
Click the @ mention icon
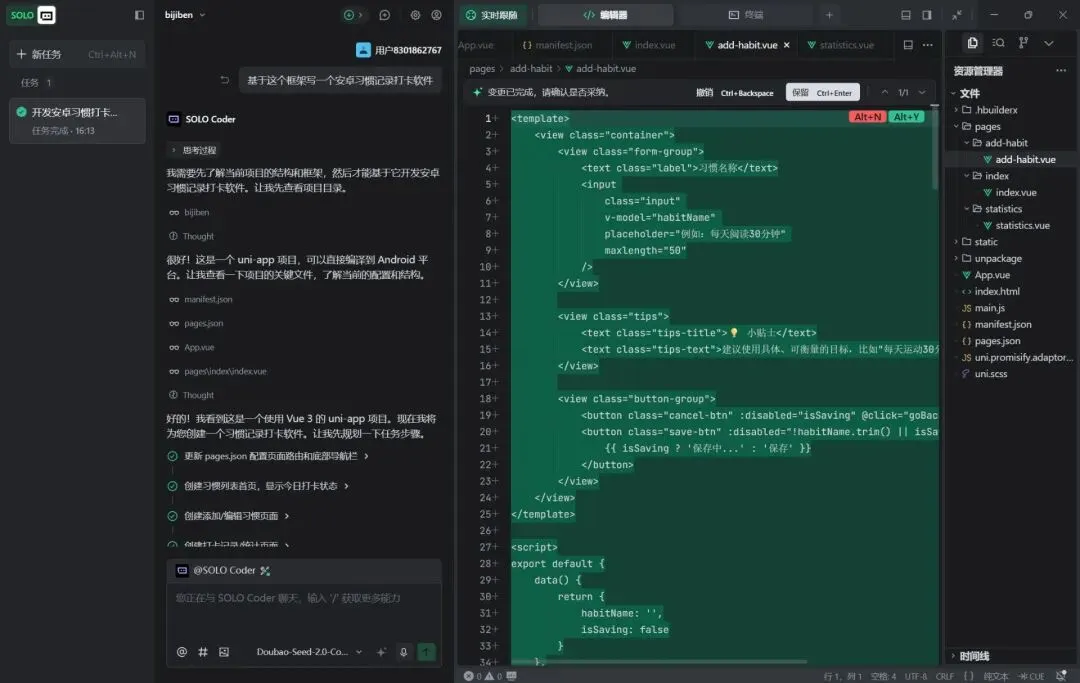[x=182, y=652]
